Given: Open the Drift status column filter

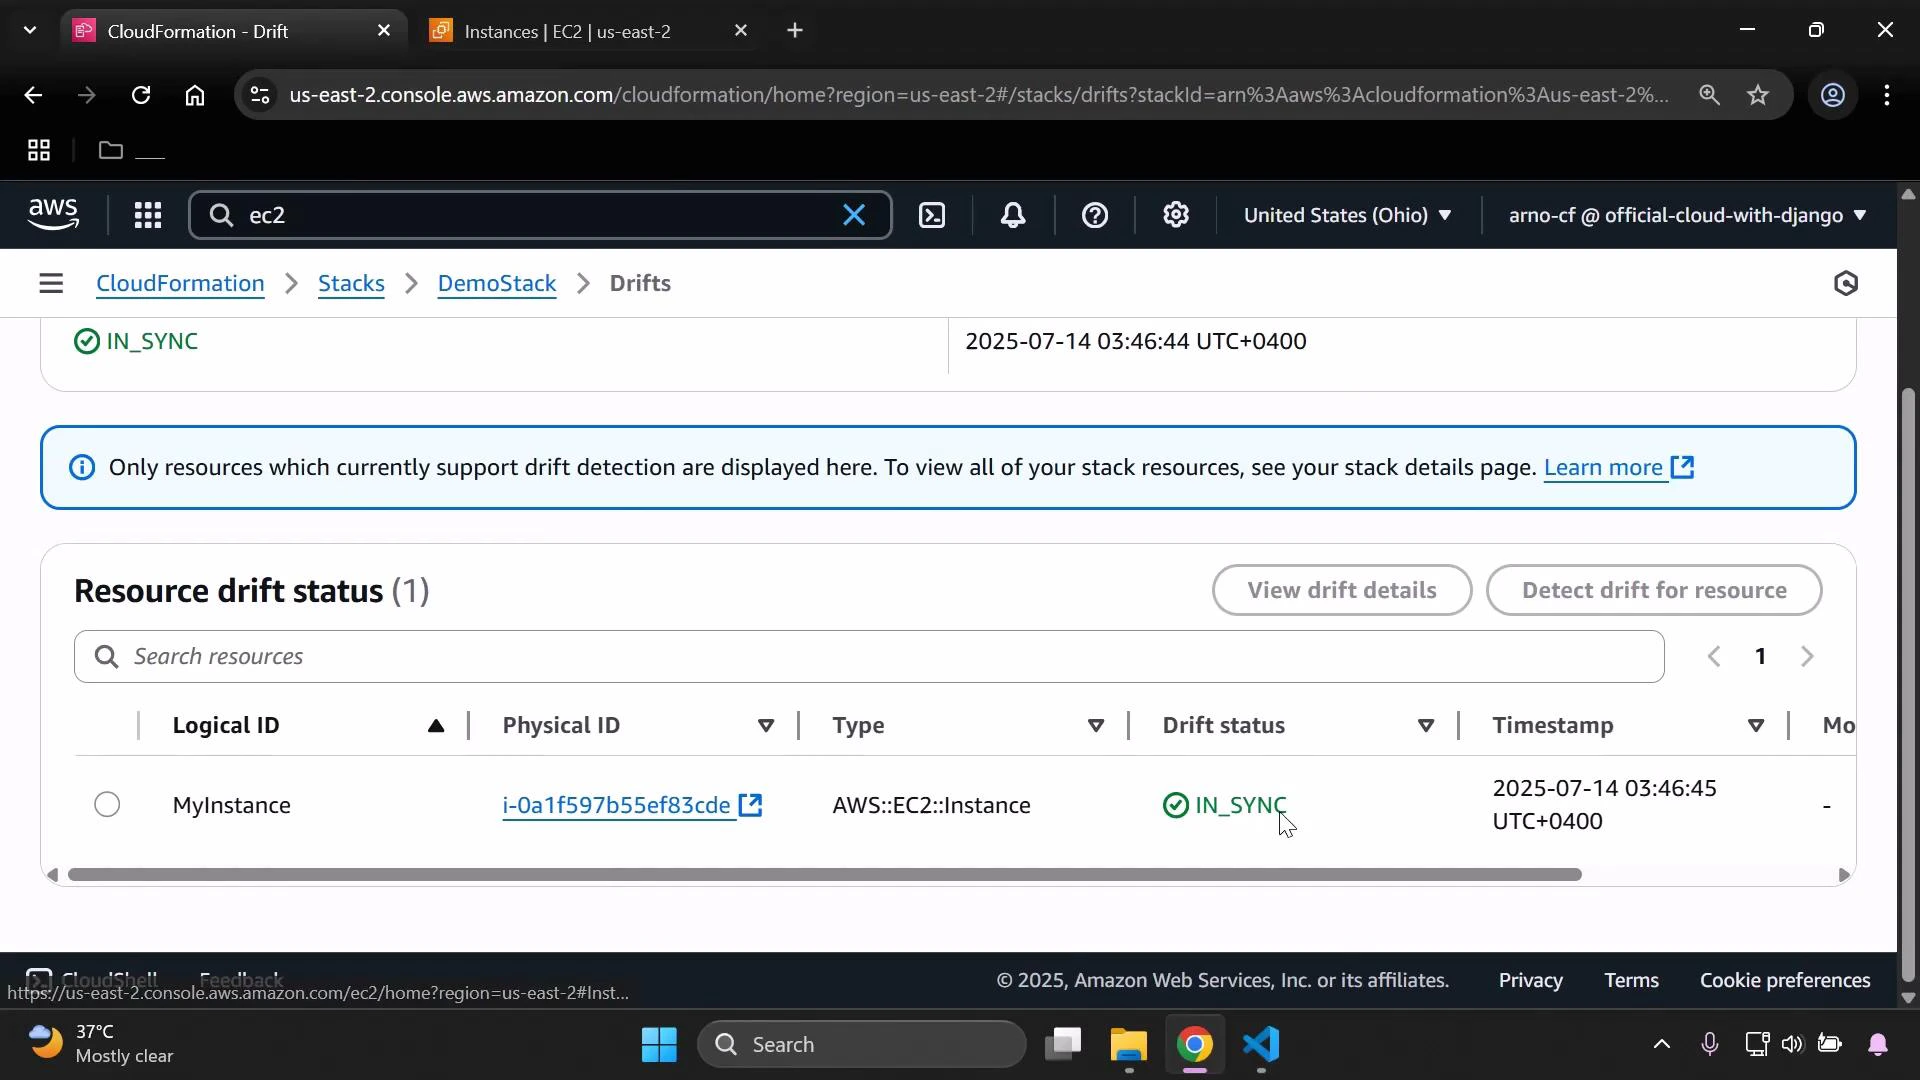Looking at the screenshot, I should 1427,725.
